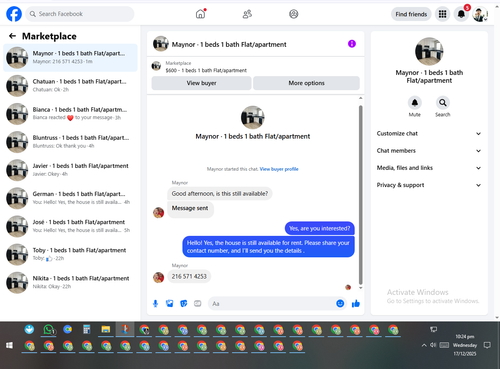This screenshot has height=369, width=500.
Task: Click the More options button
Action: tap(306, 83)
